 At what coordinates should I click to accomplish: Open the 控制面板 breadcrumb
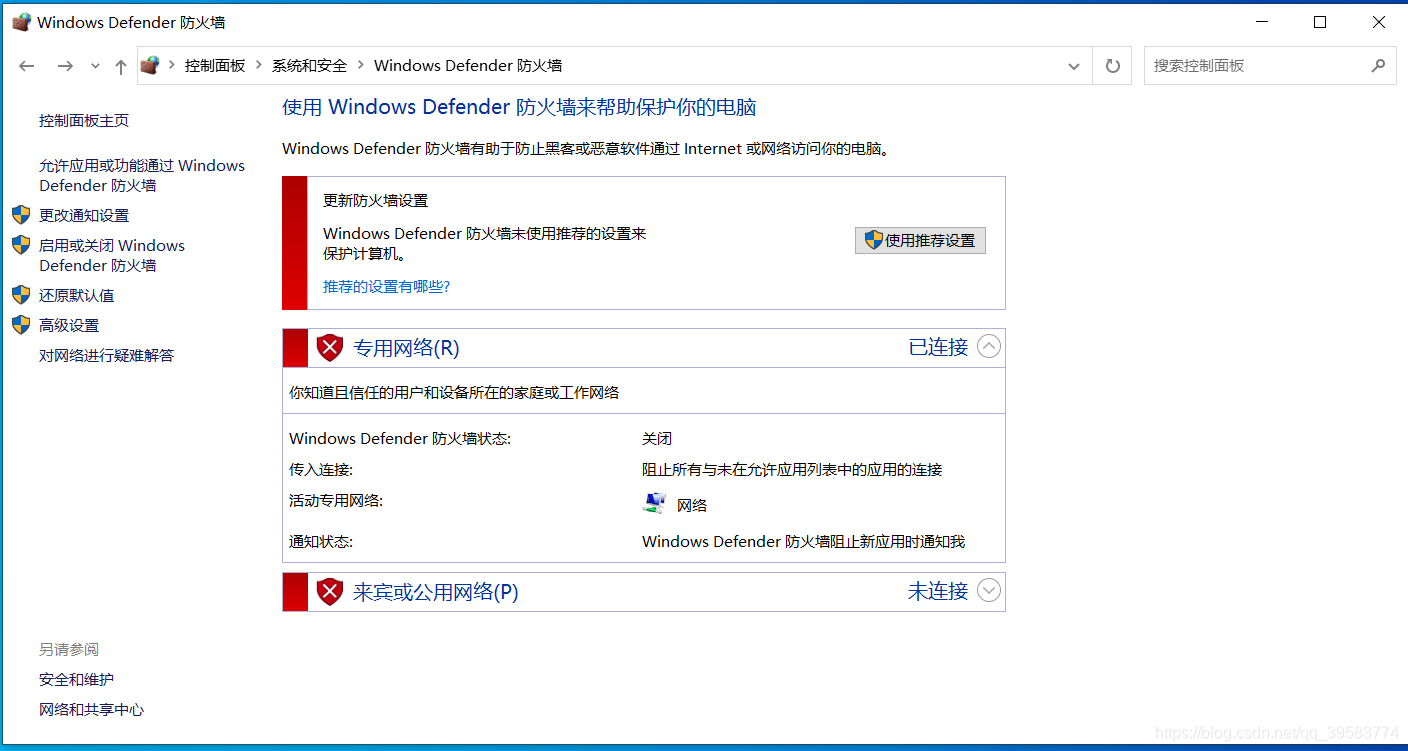215,66
